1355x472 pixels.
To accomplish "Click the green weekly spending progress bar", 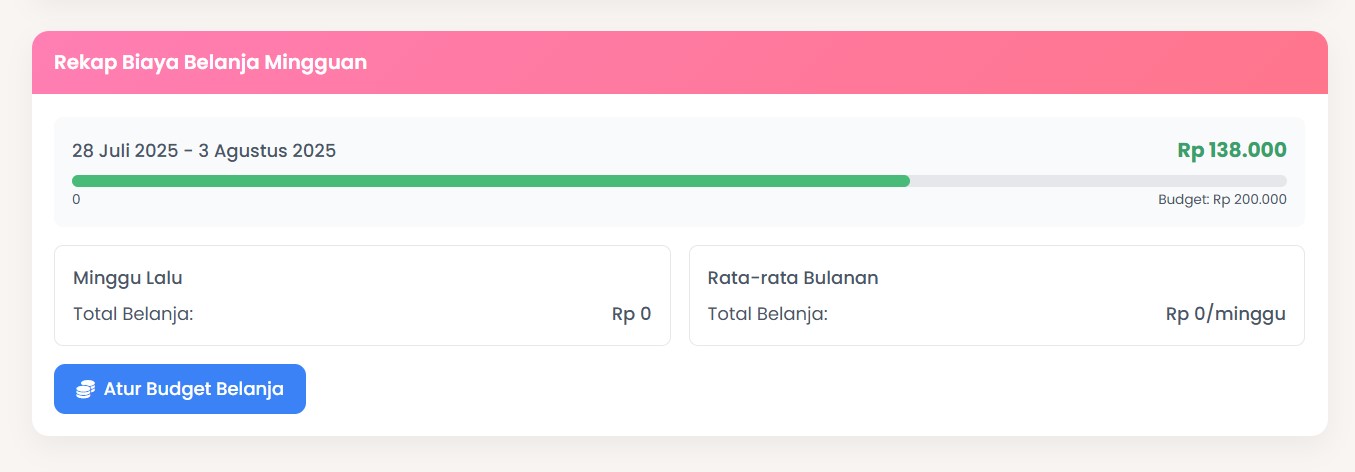I will click(x=491, y=181).
